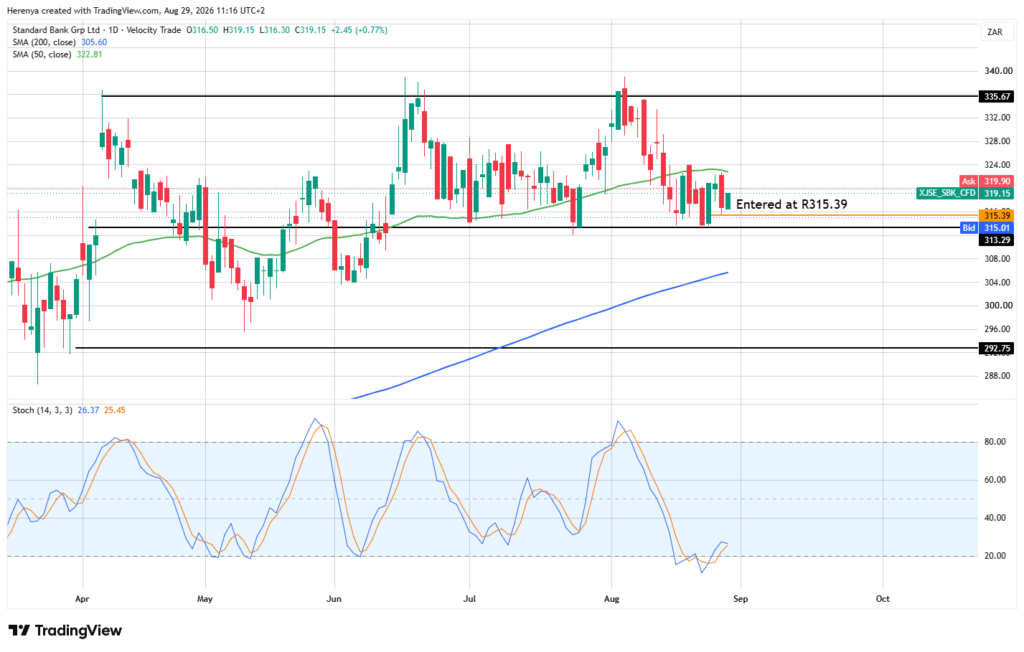Screen dimensions: 1024x652
Task: Click the 340.00 price scale value
Action: pyautogui.click(x=998, y=71)
